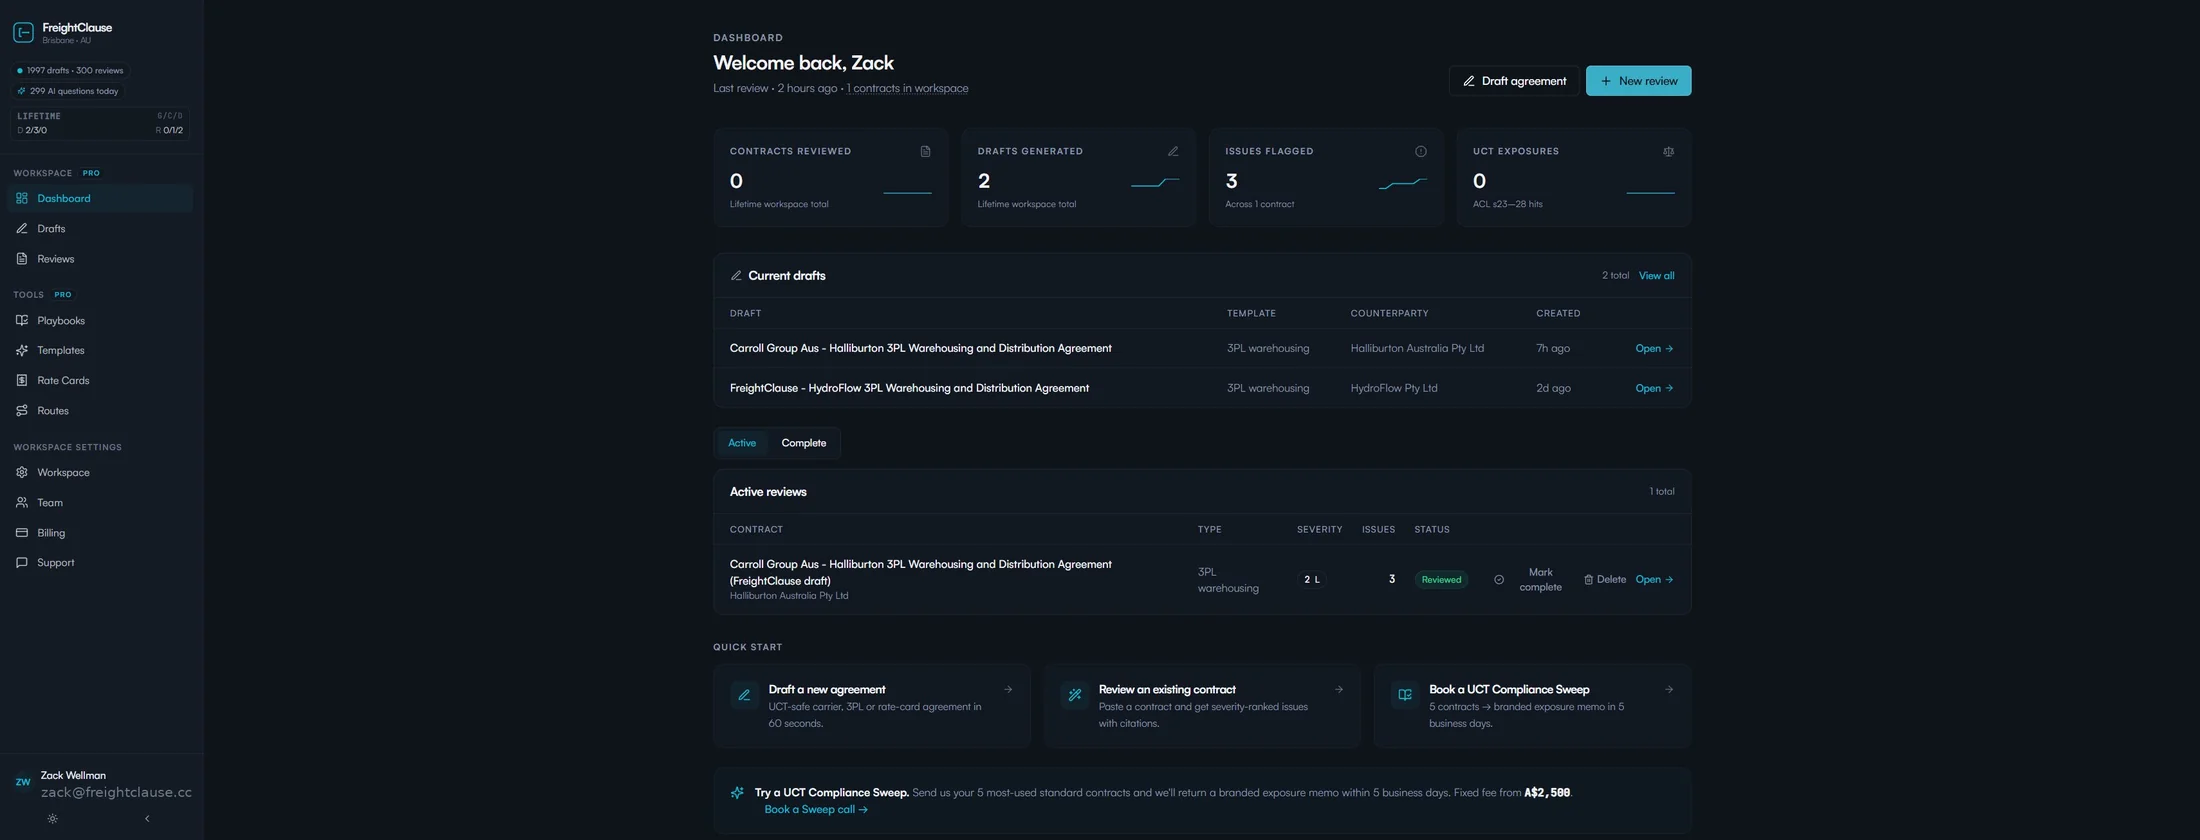Switch to the Complete tab

804,443
